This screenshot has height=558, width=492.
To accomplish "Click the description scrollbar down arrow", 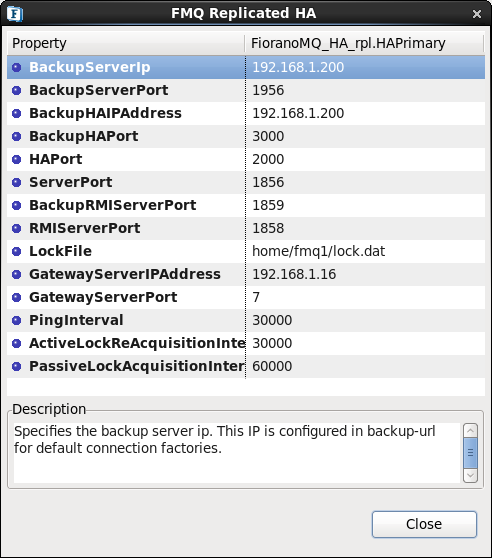I will 470,475.
